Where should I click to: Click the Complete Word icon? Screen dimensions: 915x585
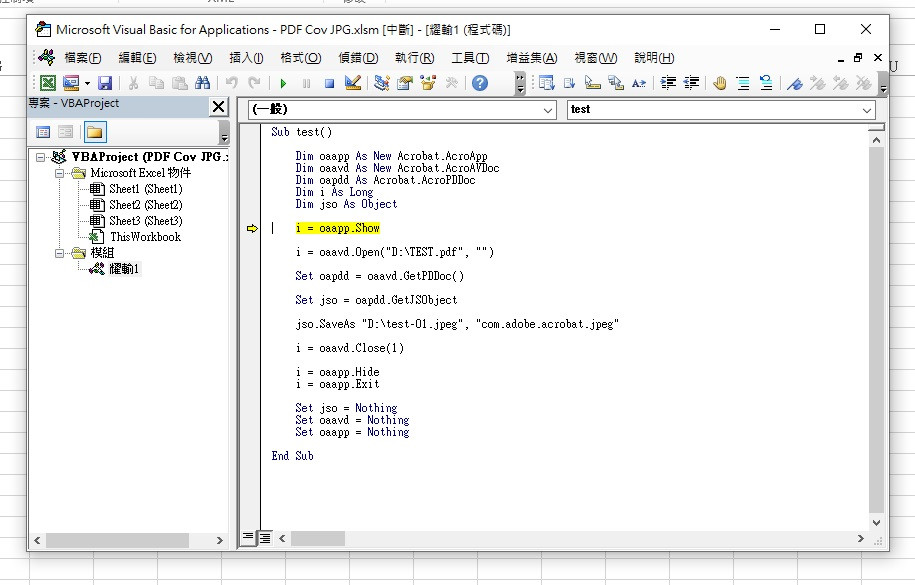(639, 83)
